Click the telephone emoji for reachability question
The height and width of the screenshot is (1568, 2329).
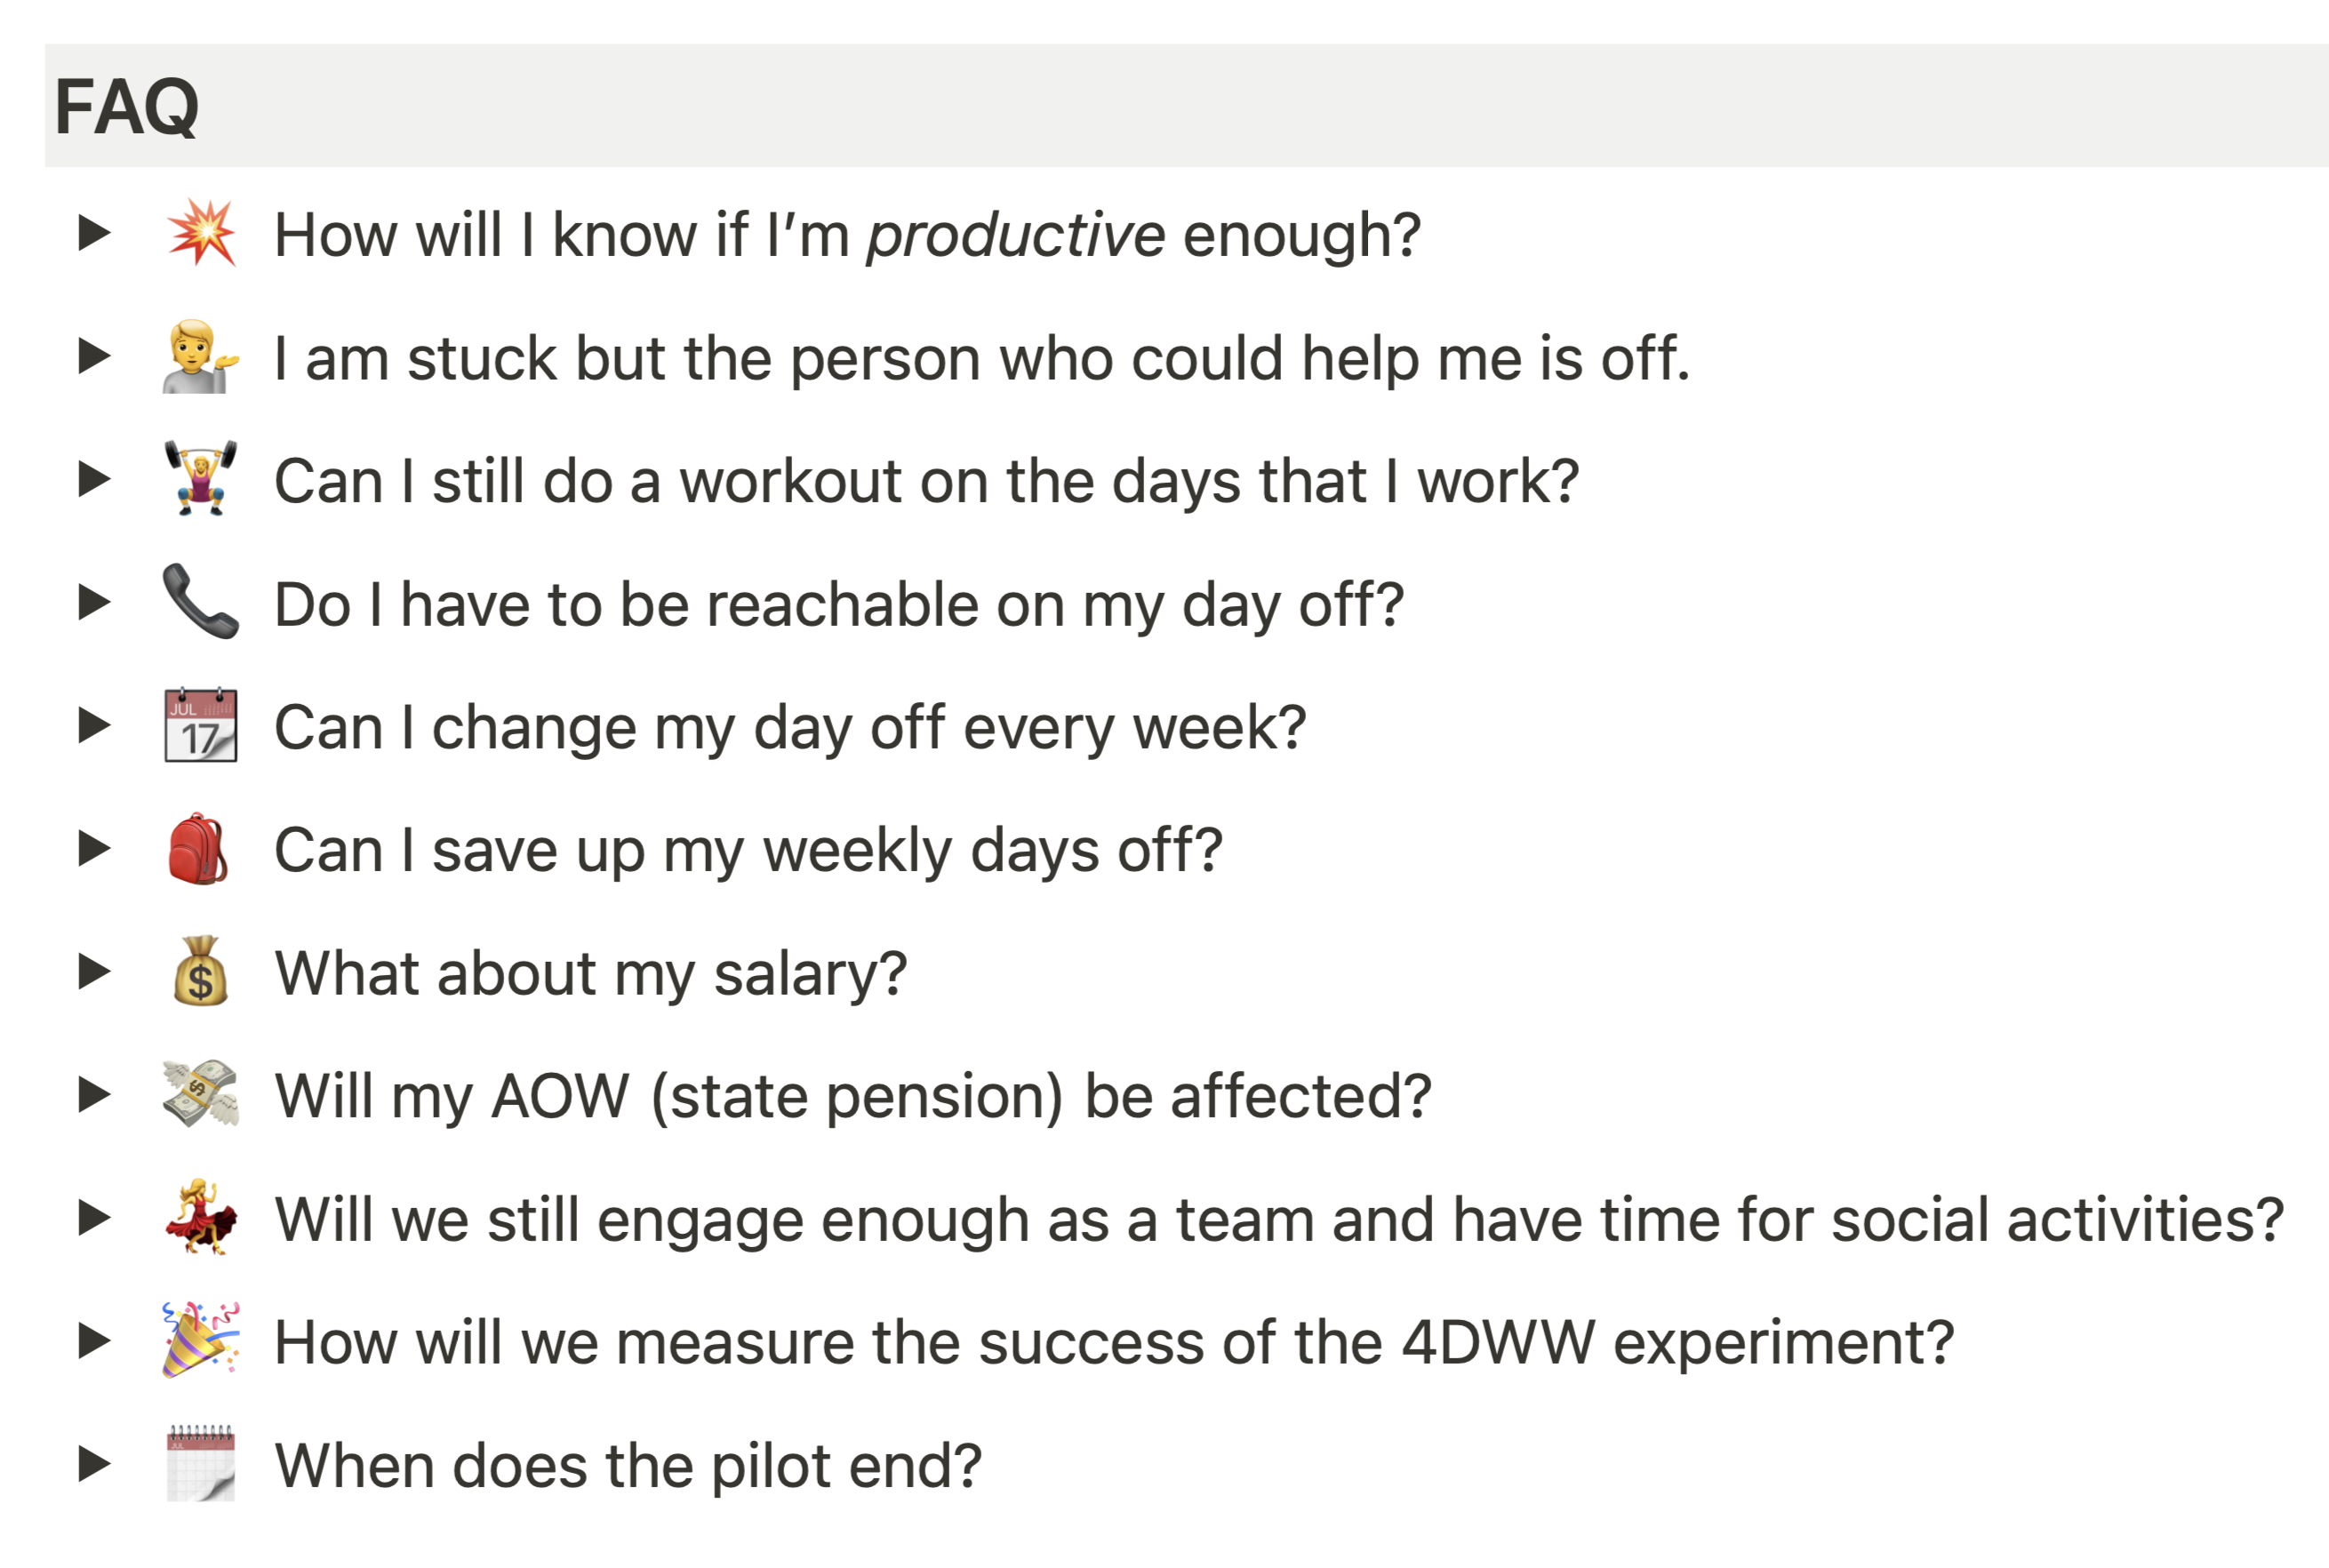tap(201, 603)
